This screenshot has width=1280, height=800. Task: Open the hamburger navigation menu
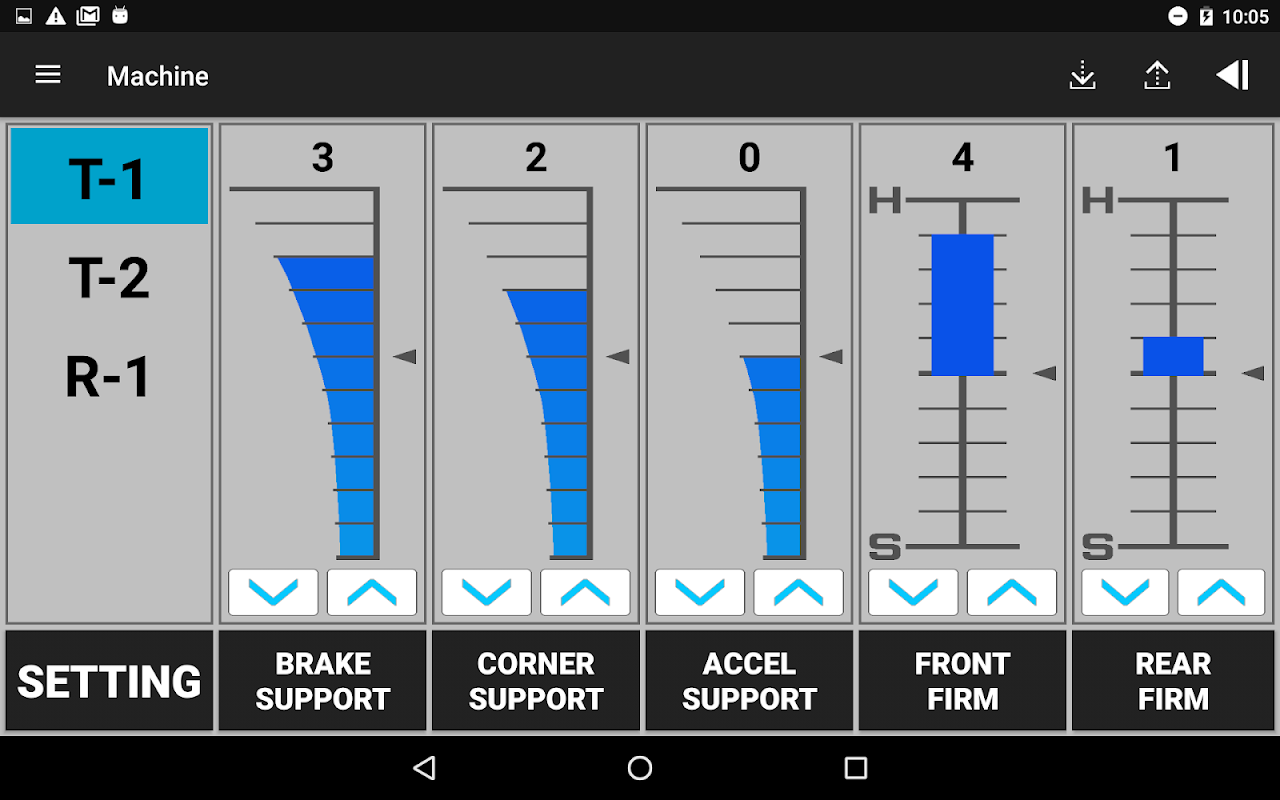48,75
